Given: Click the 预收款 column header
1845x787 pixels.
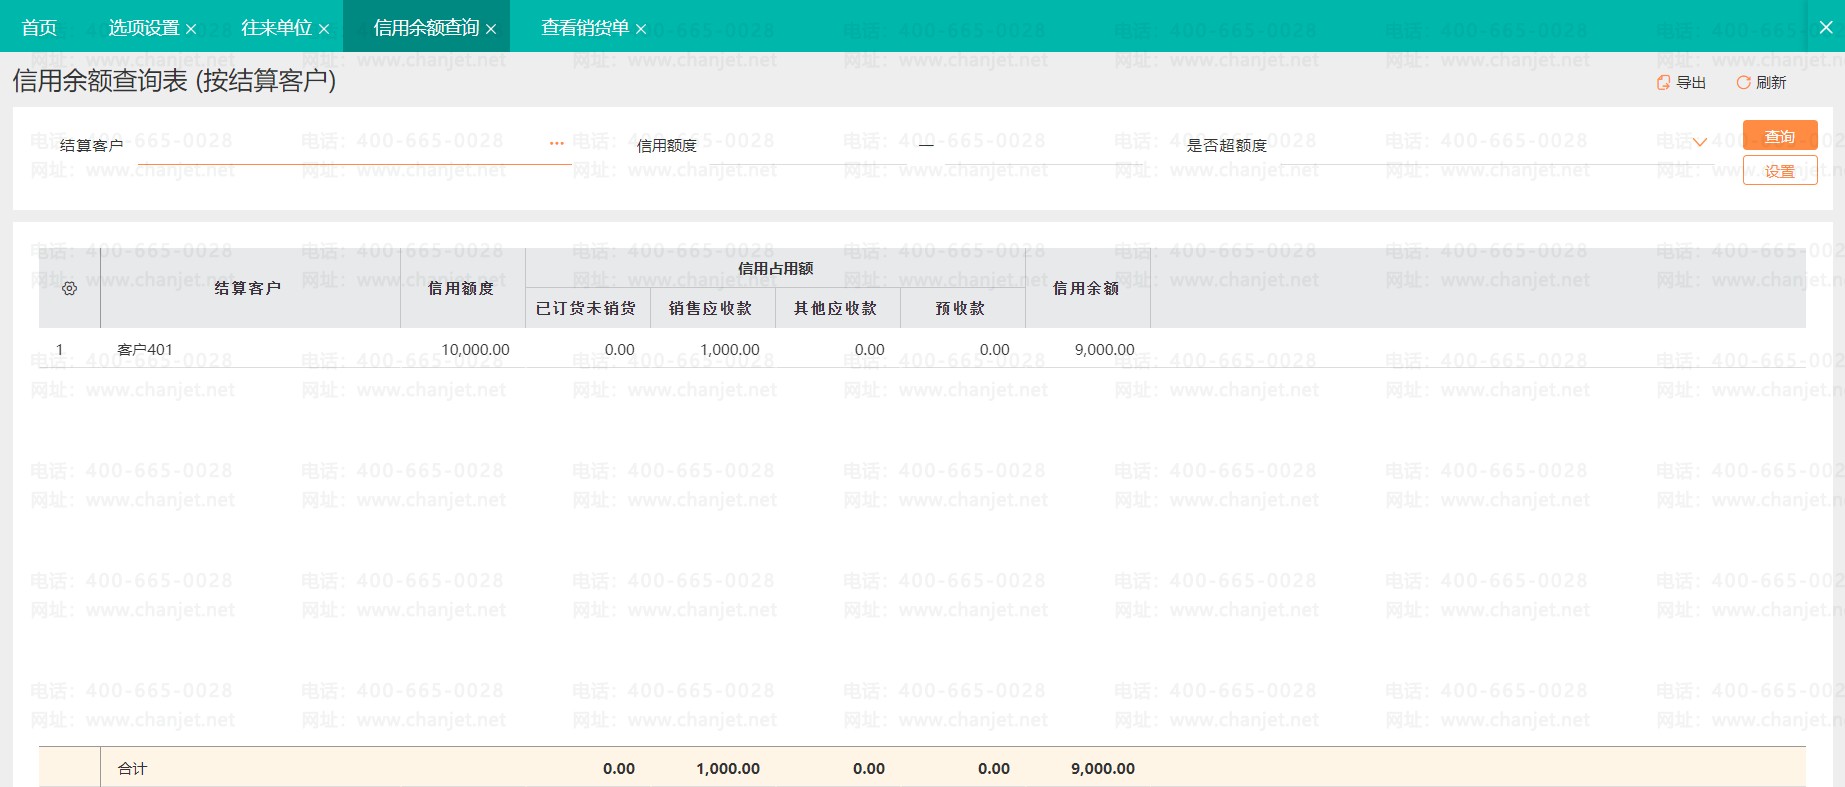Looking at the screenshot, I should pyautogui.click(x=962, y=308).
